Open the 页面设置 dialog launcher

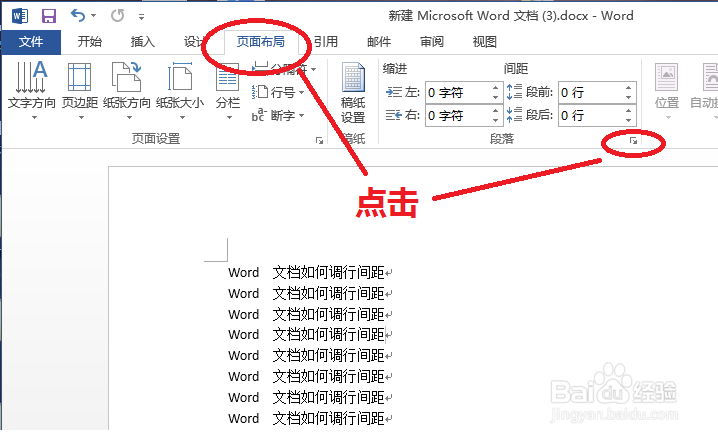pos(319,141)
